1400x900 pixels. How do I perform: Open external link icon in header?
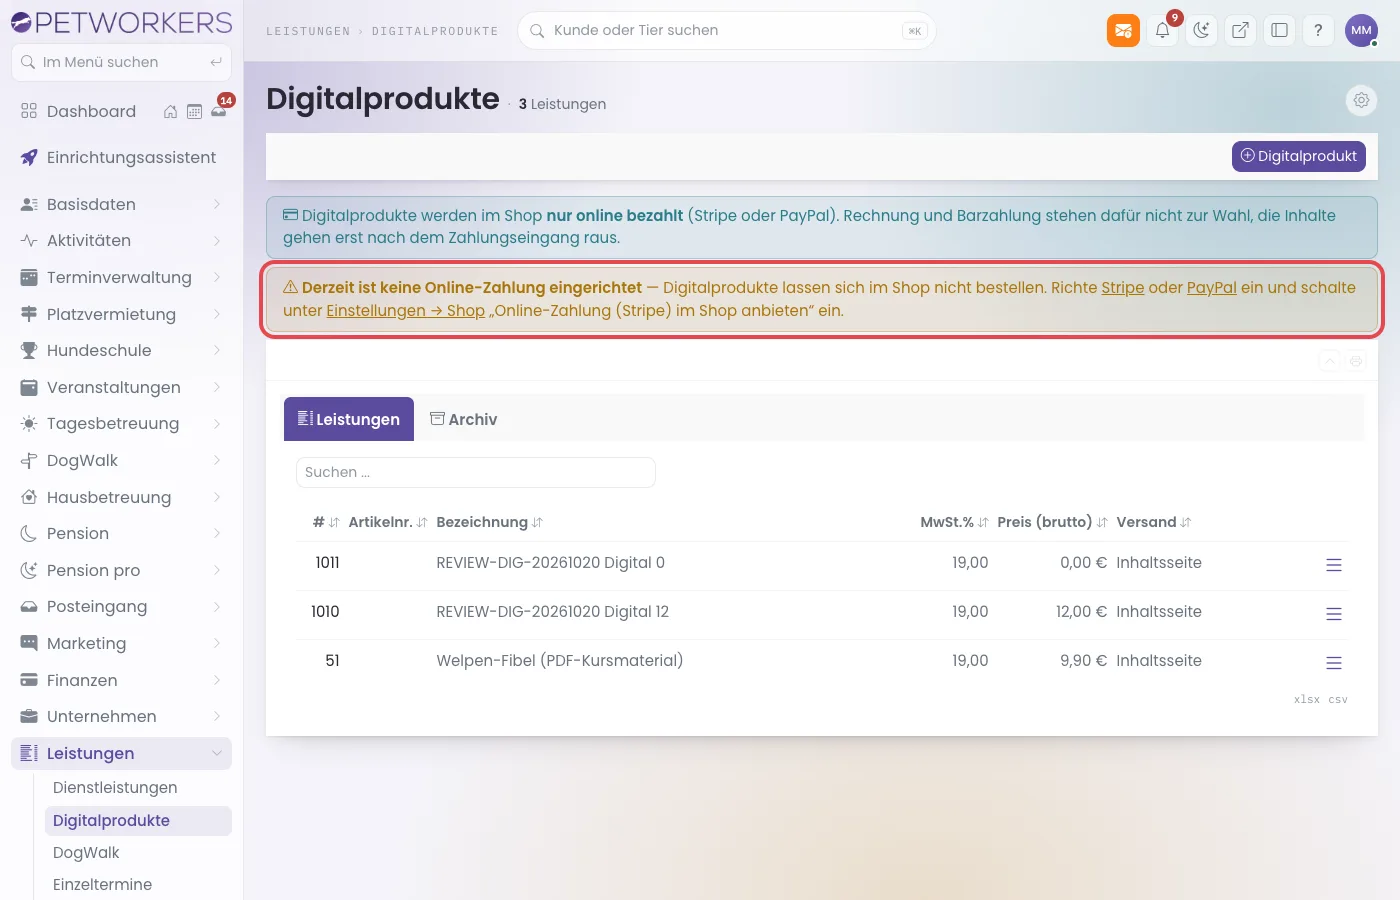click(x=1240, y=30)
